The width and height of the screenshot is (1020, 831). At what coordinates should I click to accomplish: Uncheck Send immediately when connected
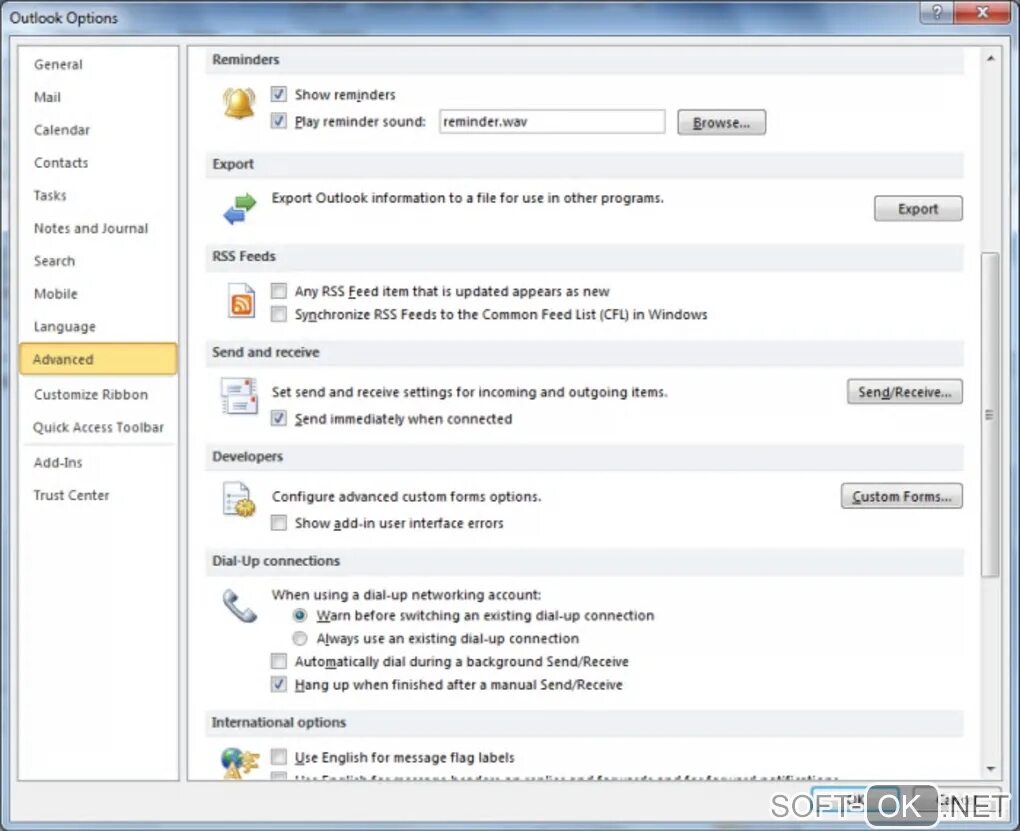(x=278, y=418)
